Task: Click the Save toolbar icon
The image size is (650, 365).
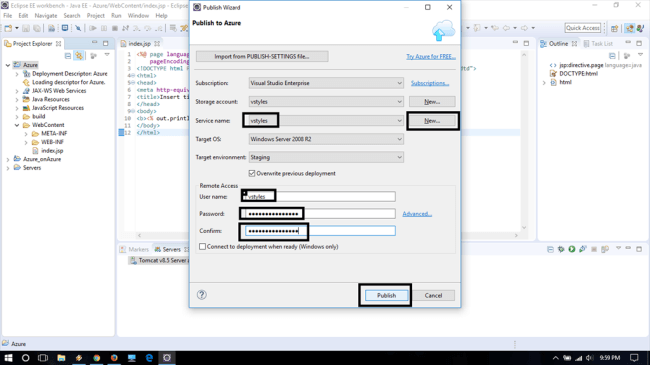Action: point(26,28)
